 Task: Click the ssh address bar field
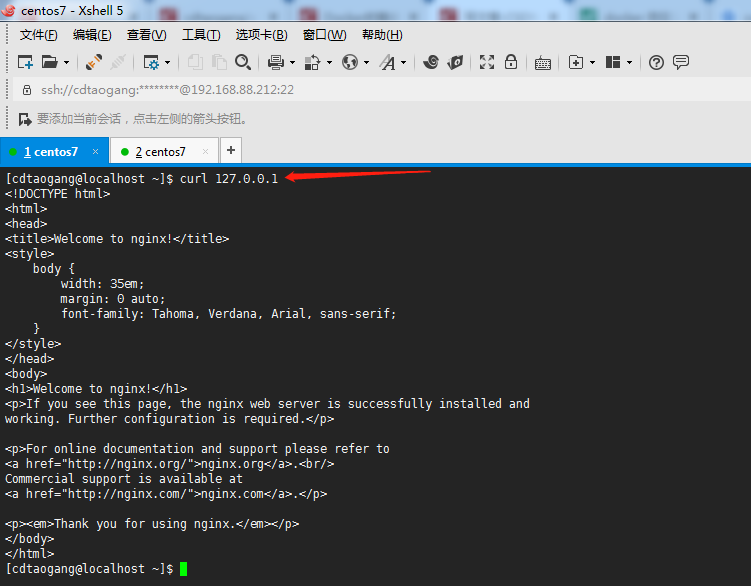pos(381,90)
